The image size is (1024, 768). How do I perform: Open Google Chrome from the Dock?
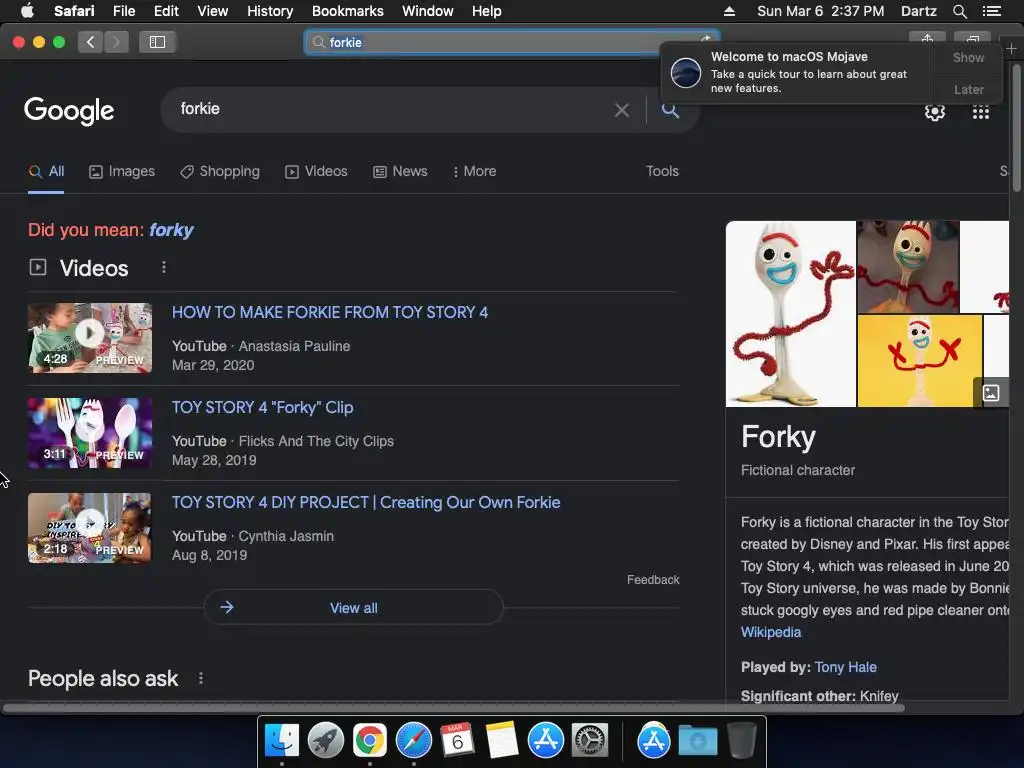pyautogui.click(x=370, y=741)
